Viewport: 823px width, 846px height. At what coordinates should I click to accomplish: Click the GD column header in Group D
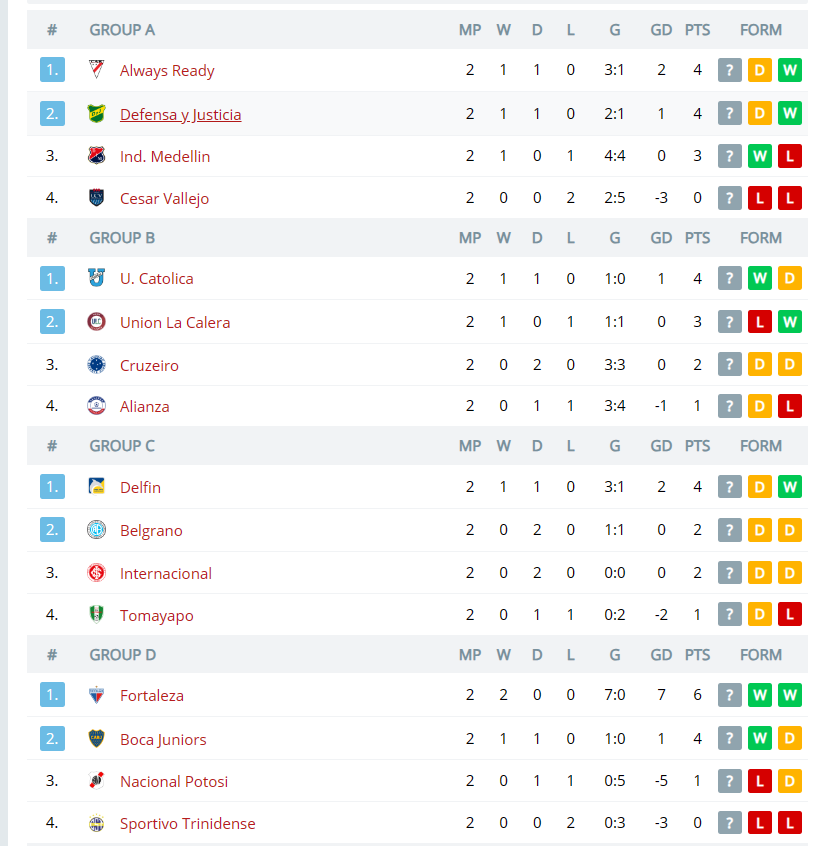pos(661,654)
